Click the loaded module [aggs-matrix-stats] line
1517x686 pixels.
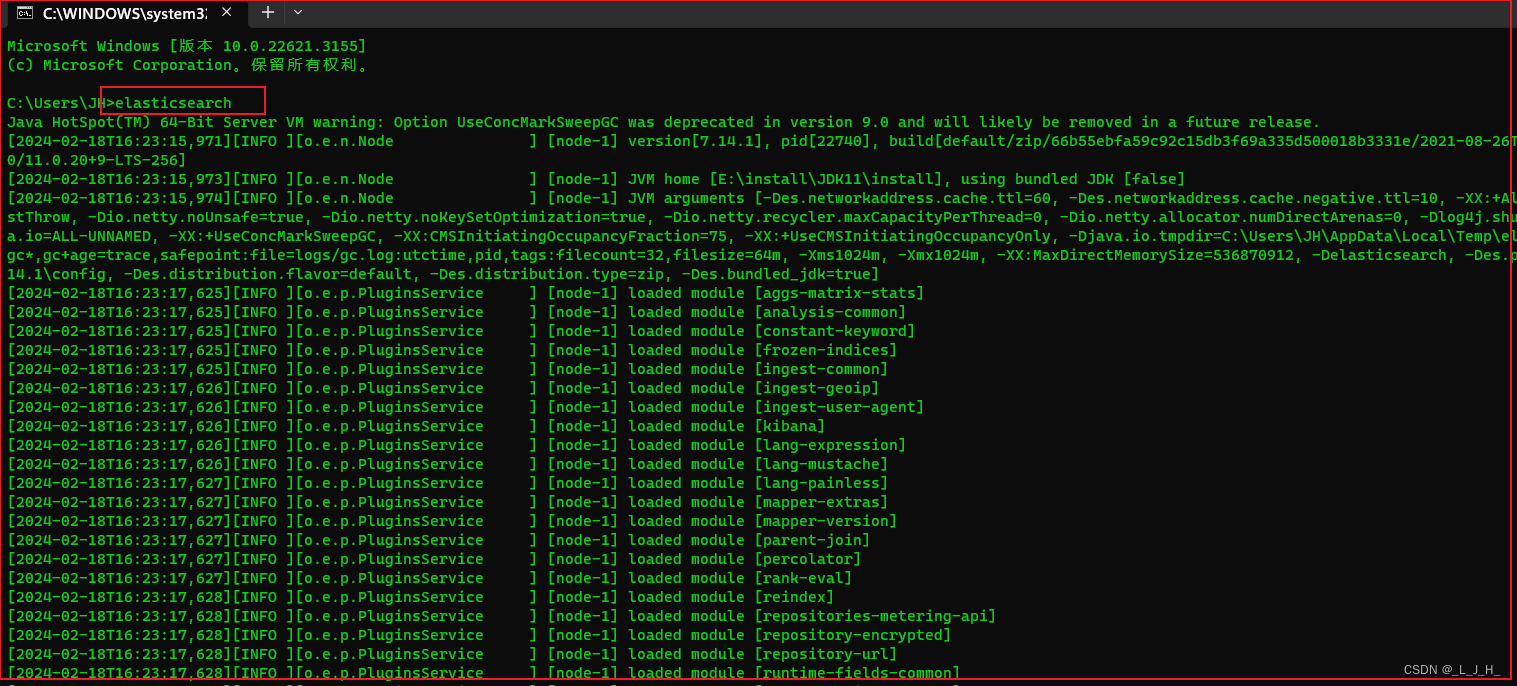465,293
